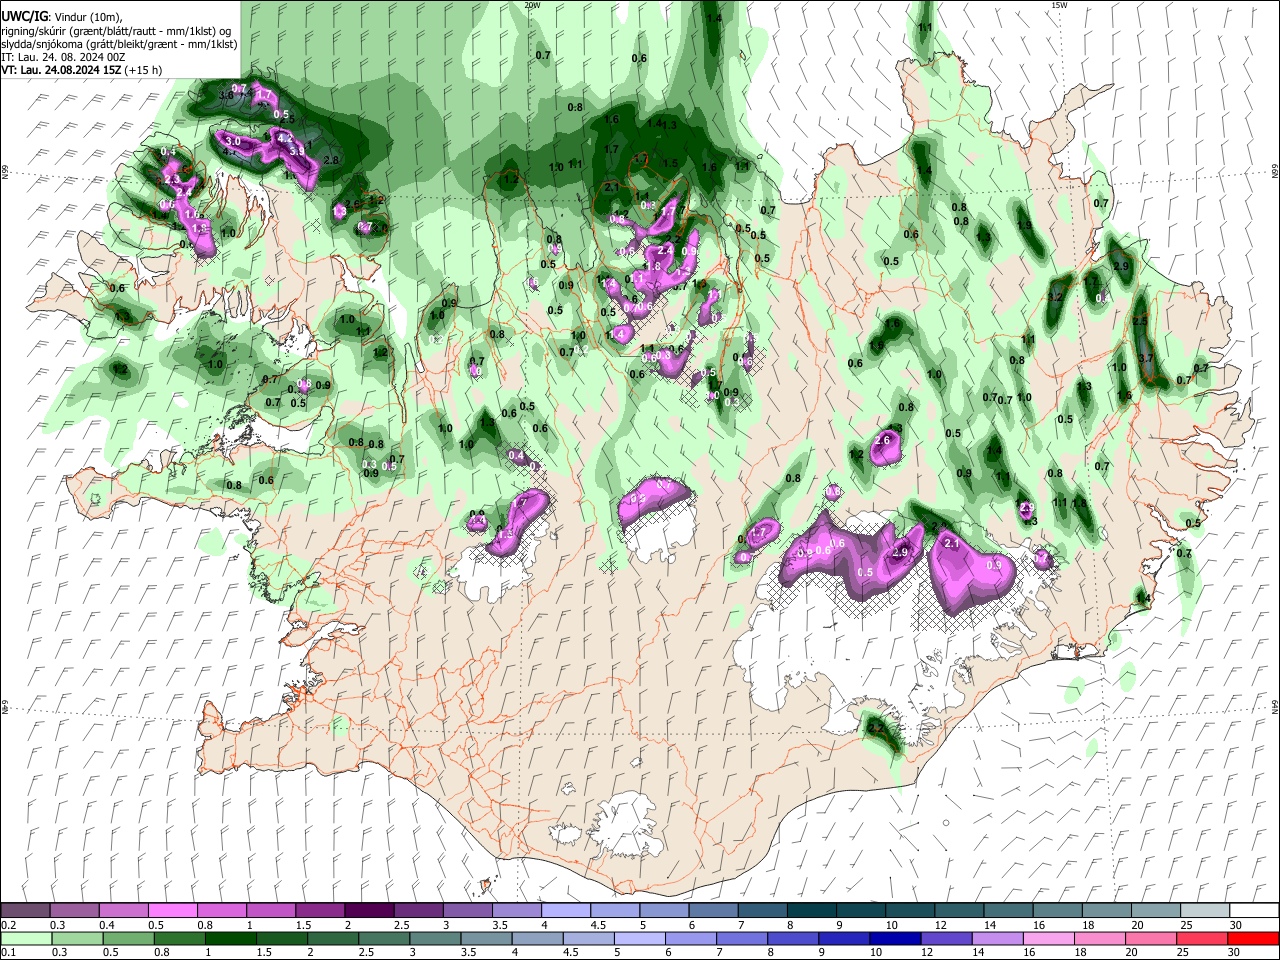The width and height of the screenshot is (1280, 960).
Task: Click the '0.1' label starting the rain scale
Action: 9,953
